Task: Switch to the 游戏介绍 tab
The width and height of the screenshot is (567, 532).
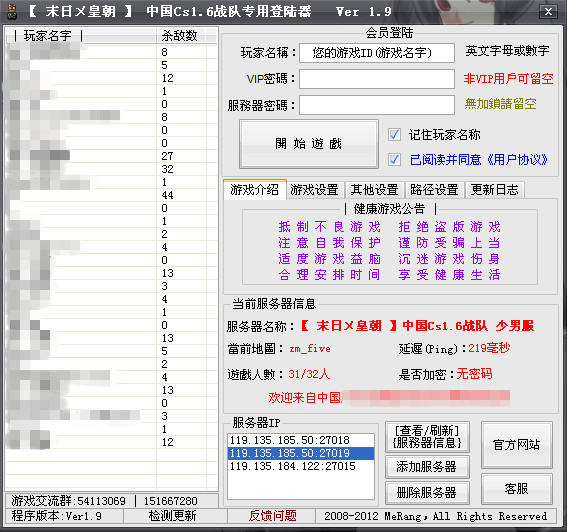Action: 255,189
